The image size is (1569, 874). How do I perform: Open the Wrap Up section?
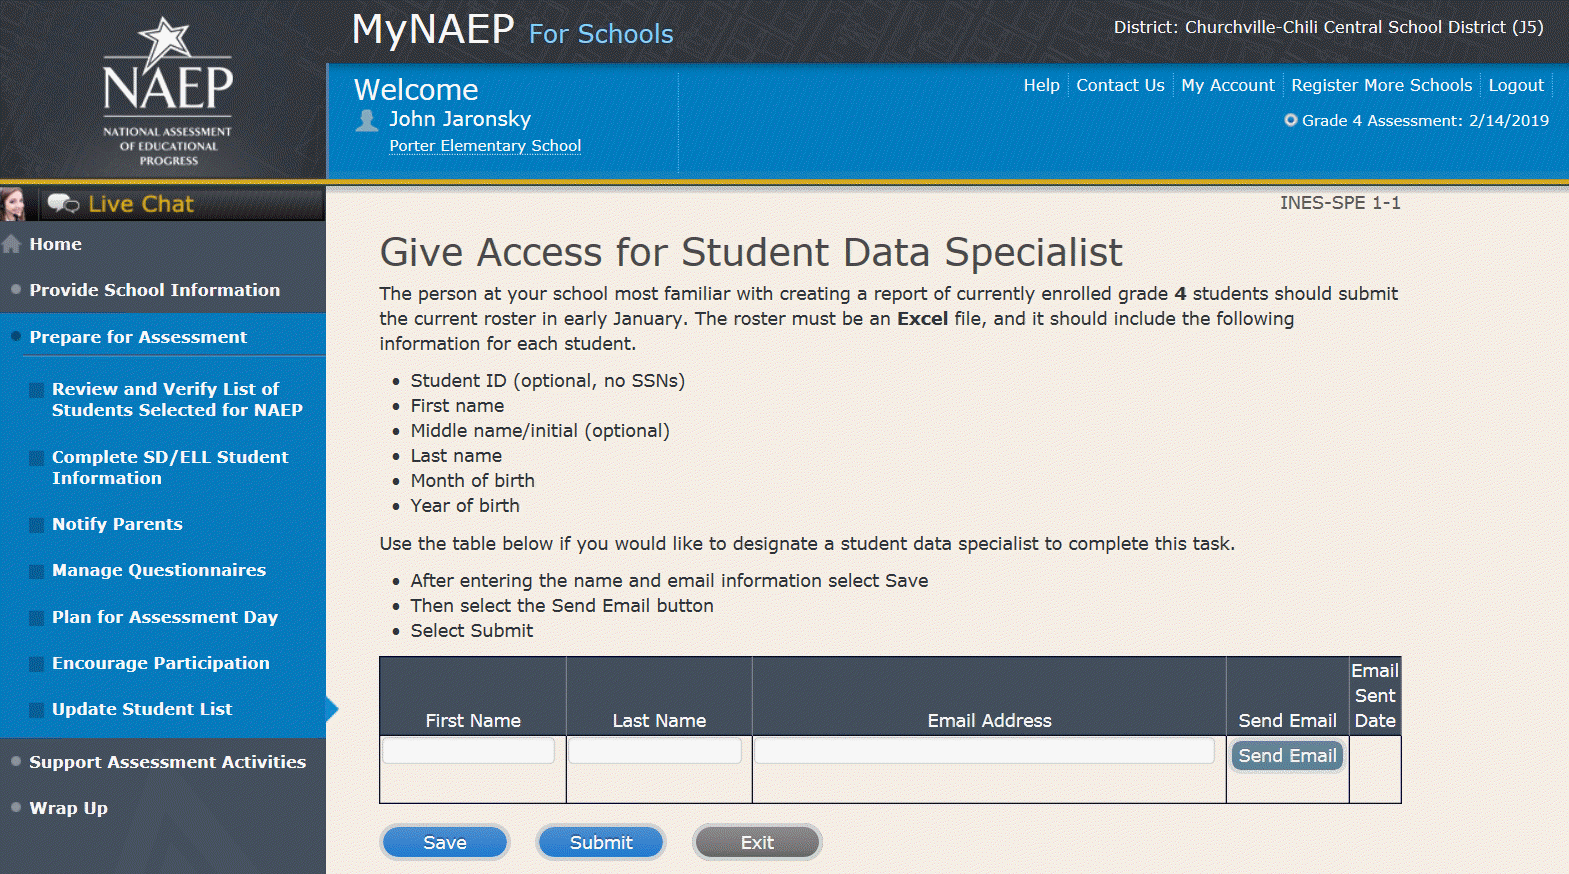(x=68, y=808)
